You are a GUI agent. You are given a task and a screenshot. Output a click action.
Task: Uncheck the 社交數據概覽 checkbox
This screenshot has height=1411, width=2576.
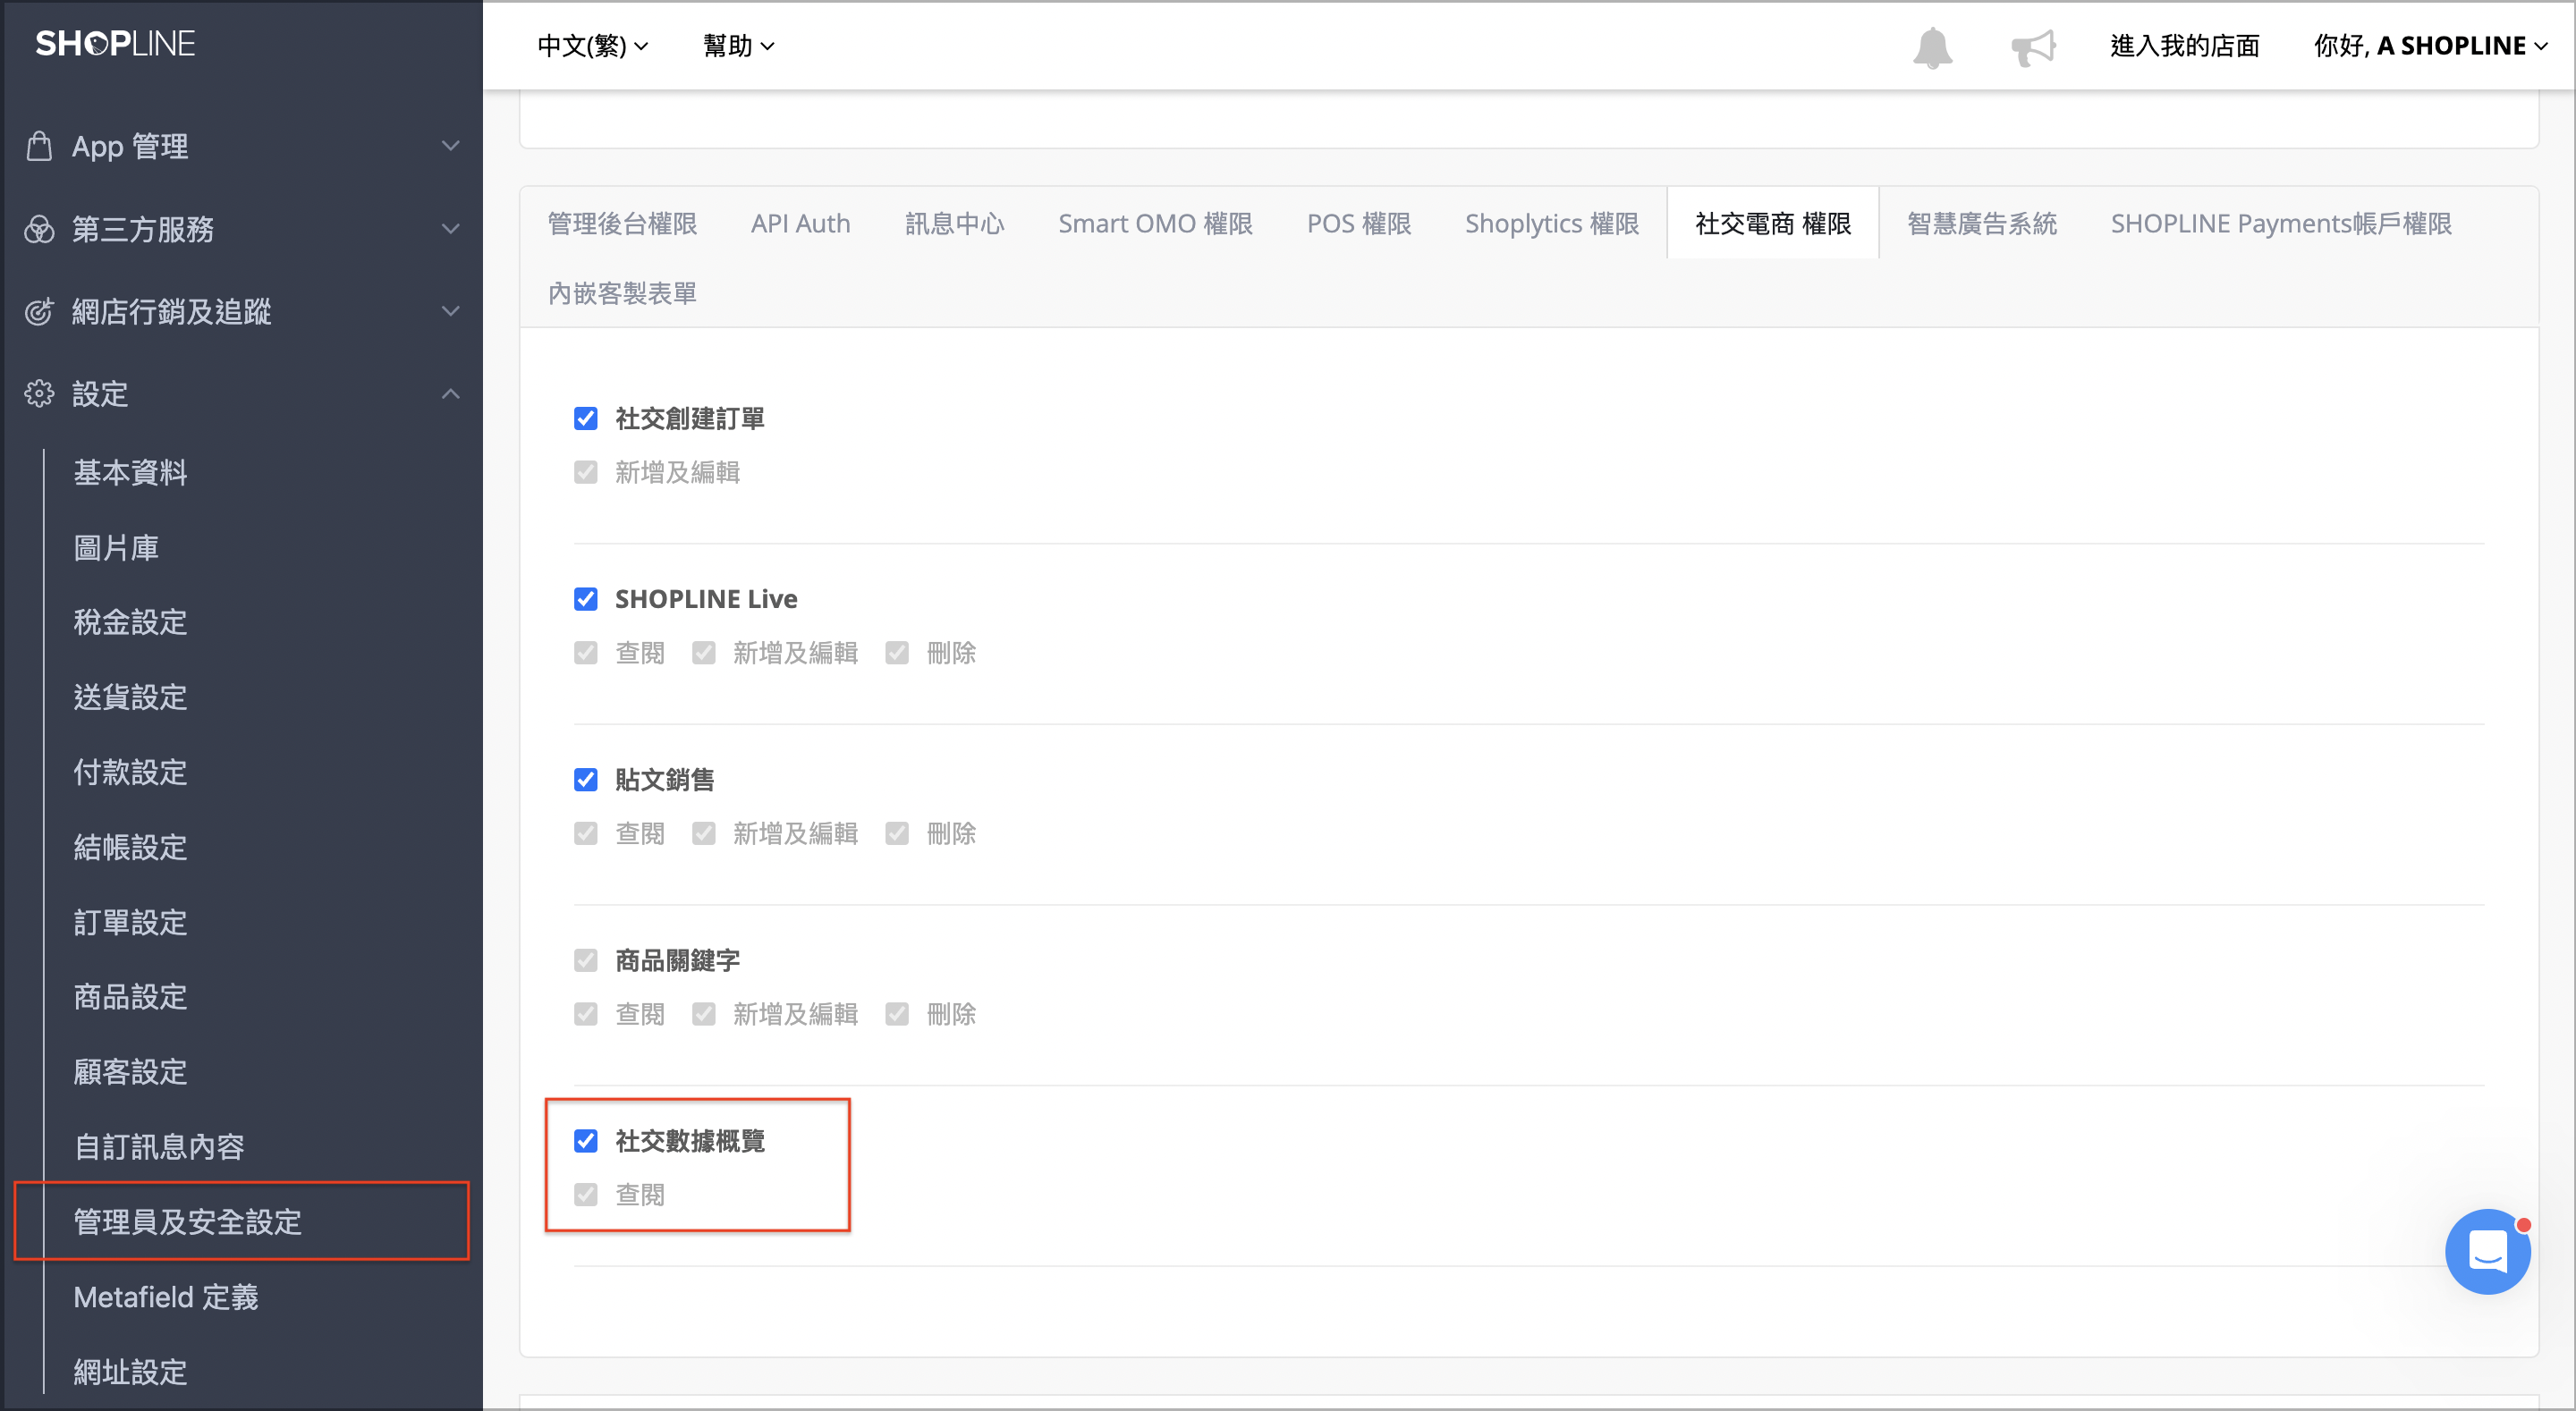586,1140
